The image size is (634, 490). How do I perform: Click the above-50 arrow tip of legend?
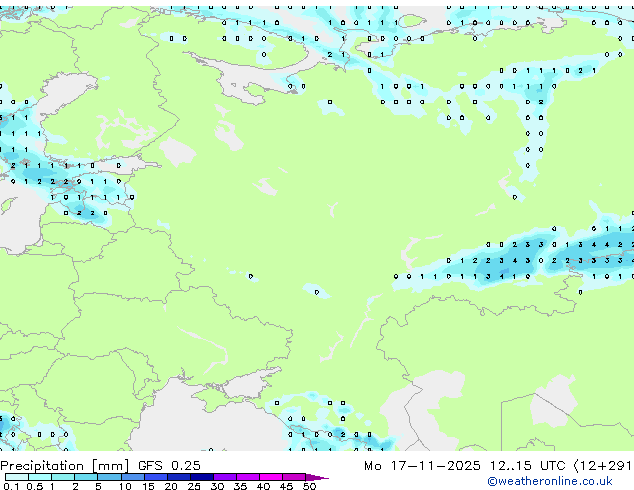(x=317, y=477)
